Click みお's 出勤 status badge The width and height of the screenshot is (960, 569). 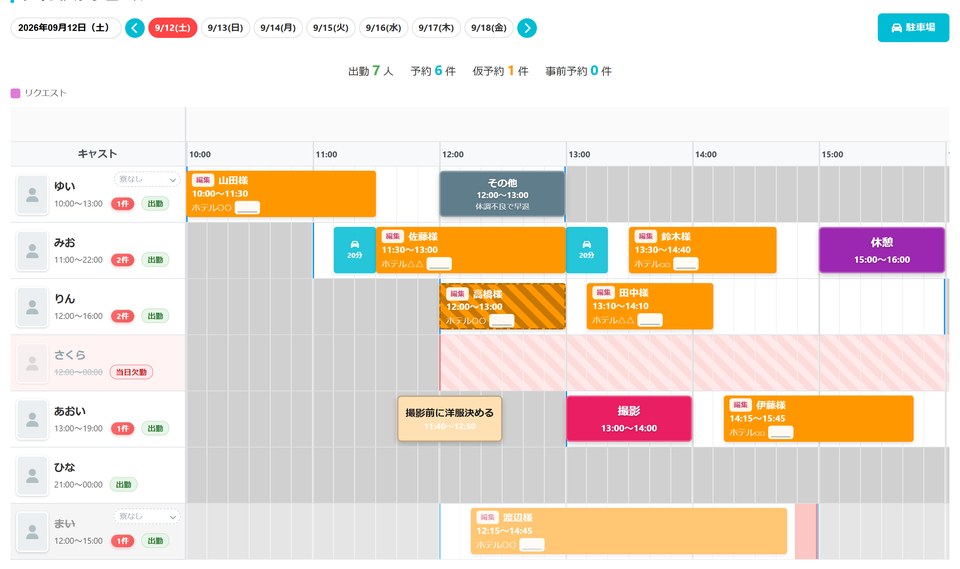point(155,260)
